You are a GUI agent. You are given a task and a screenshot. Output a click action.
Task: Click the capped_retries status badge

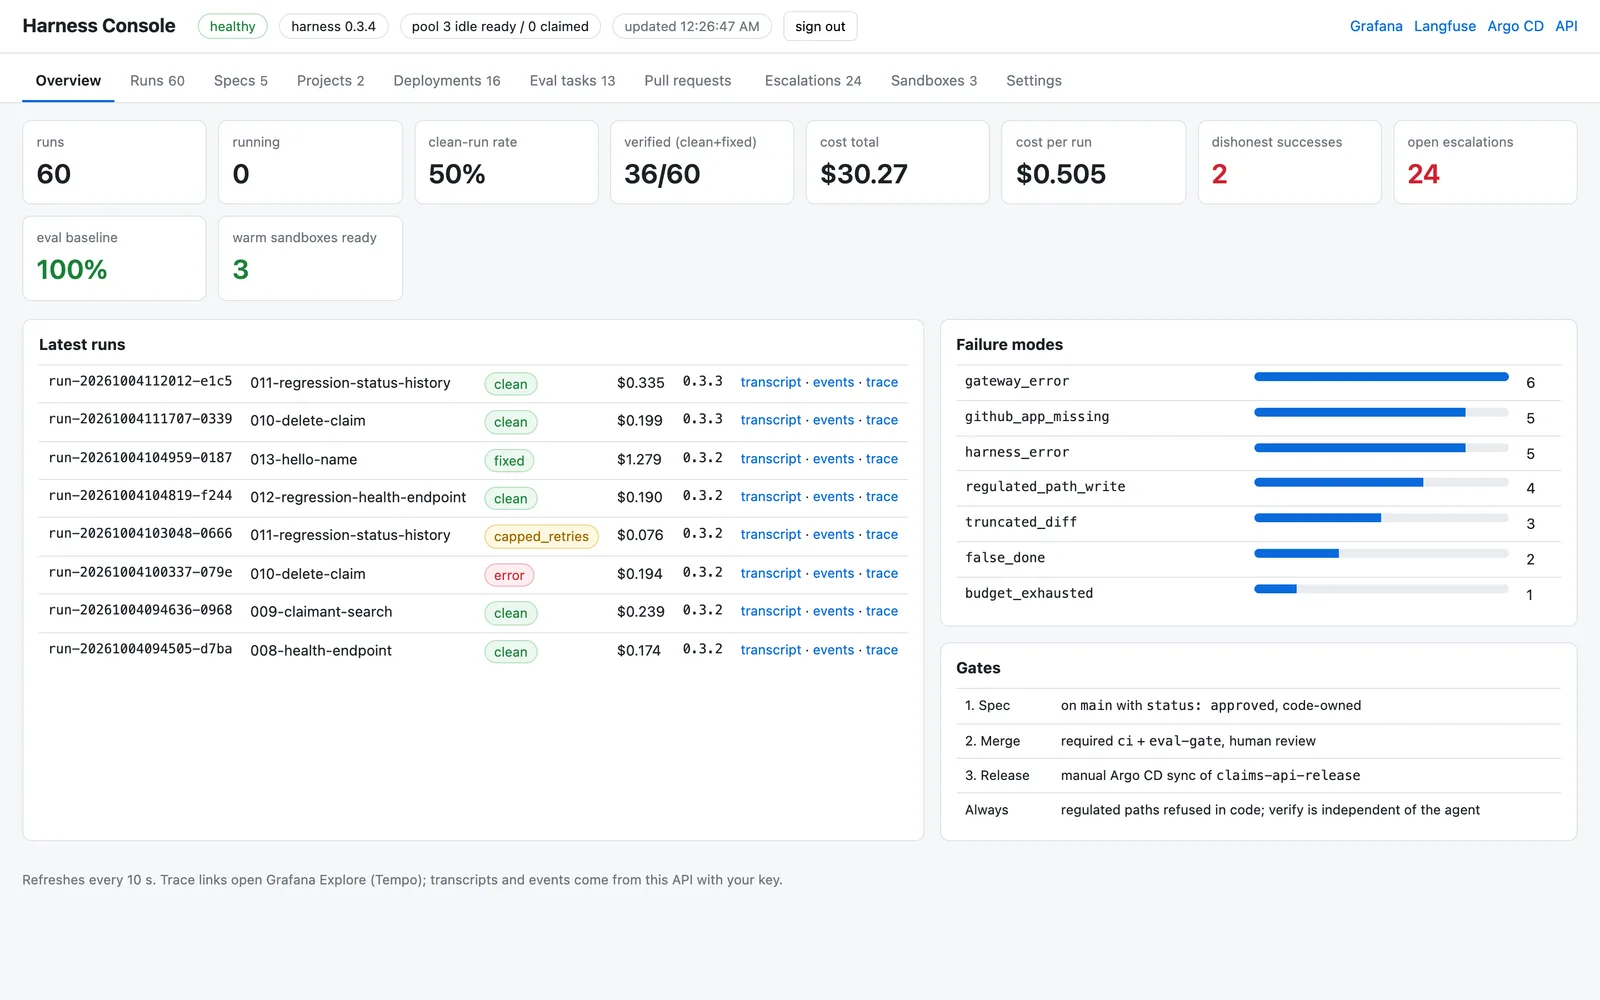541,537
